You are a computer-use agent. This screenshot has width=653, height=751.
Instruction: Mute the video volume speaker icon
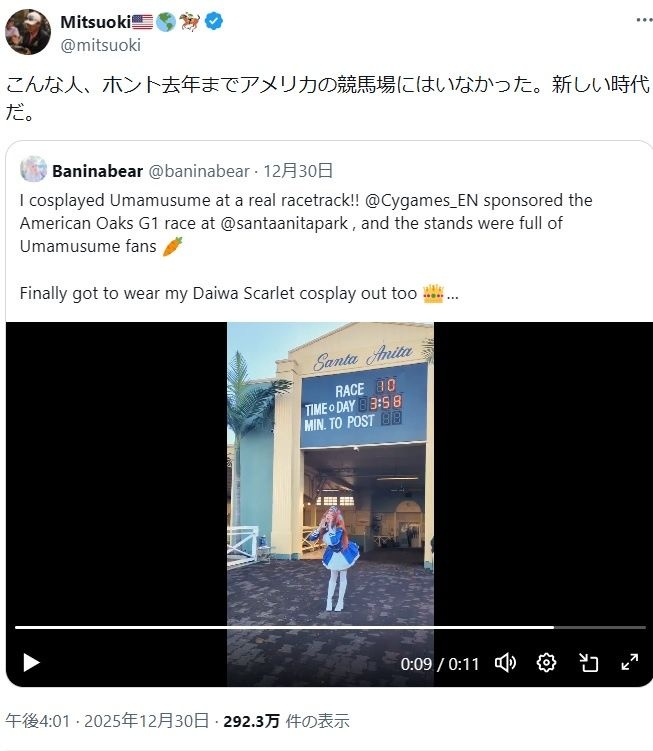(505, 663)
